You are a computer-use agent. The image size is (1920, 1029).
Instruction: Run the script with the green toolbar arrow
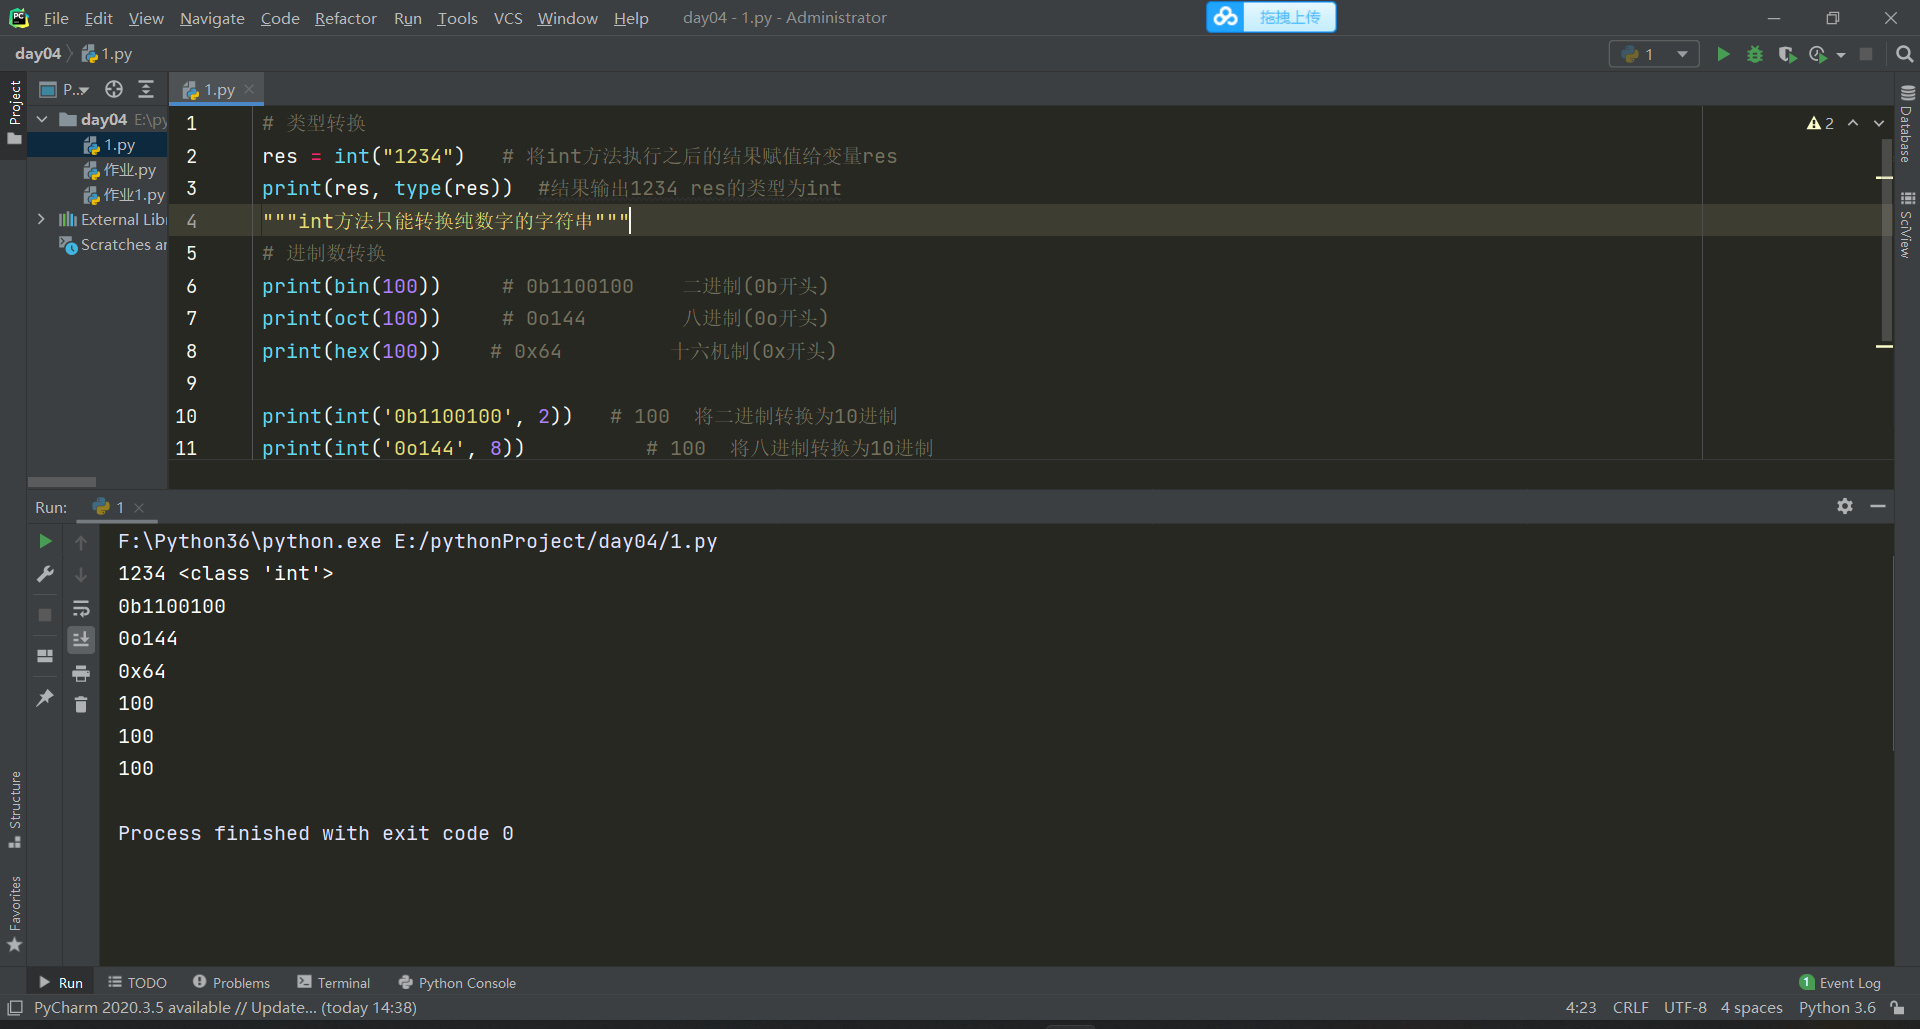1723,54
